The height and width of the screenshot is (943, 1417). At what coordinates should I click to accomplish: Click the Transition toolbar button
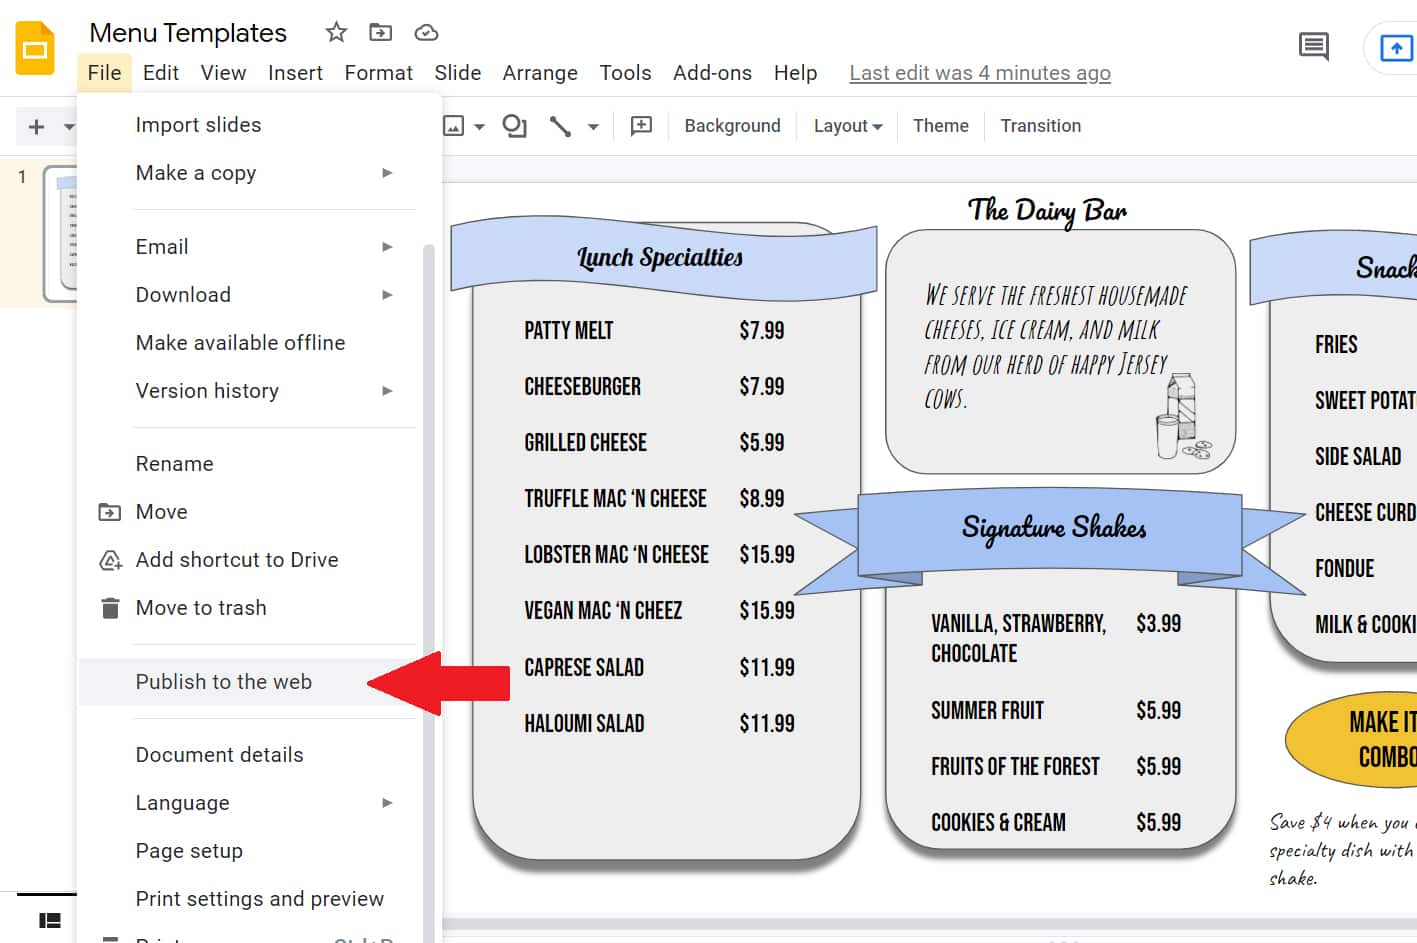tap(1040, 126)
